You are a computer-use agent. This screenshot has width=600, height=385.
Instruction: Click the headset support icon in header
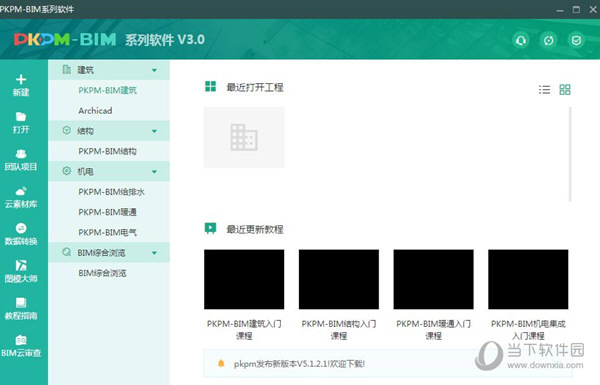point(521,40)
